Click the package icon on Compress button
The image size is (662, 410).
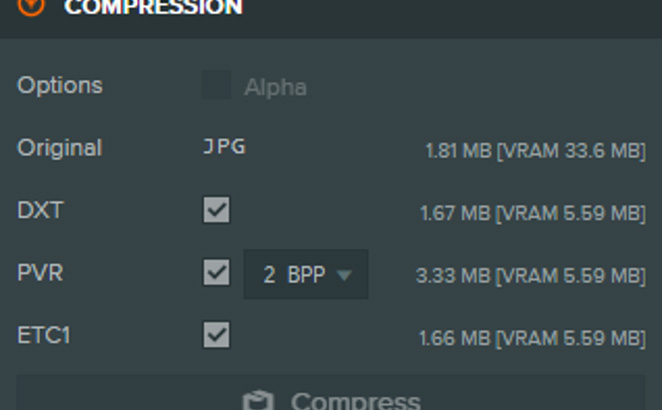259,402
